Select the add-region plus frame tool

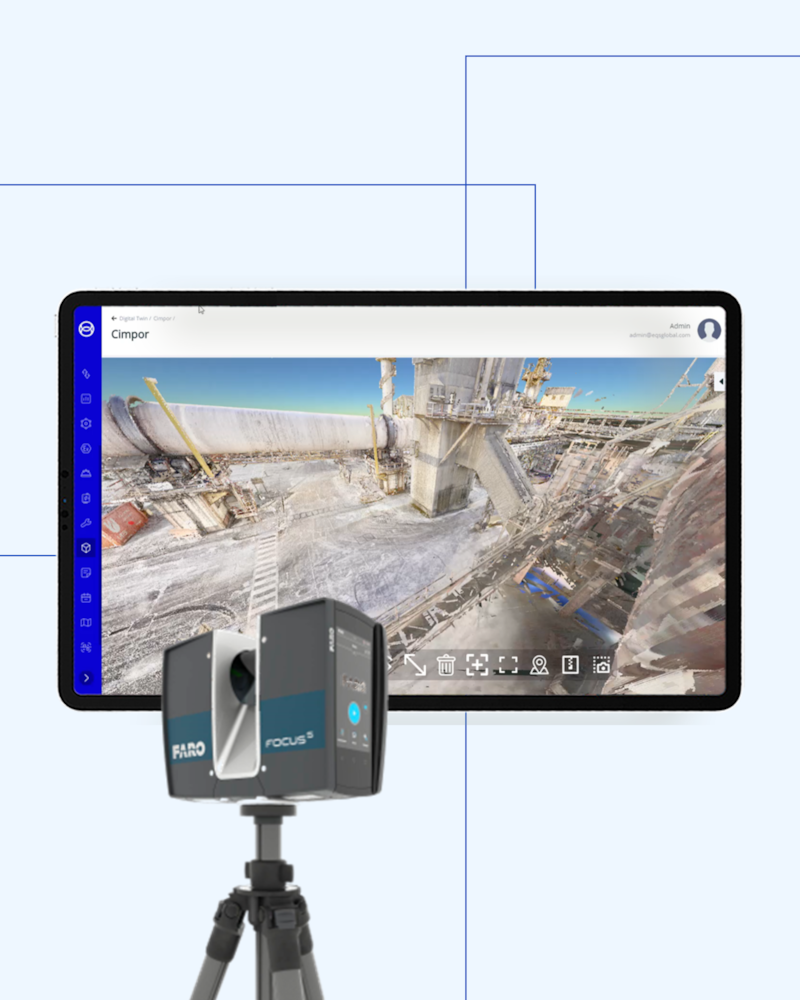[x=477, y=665]
